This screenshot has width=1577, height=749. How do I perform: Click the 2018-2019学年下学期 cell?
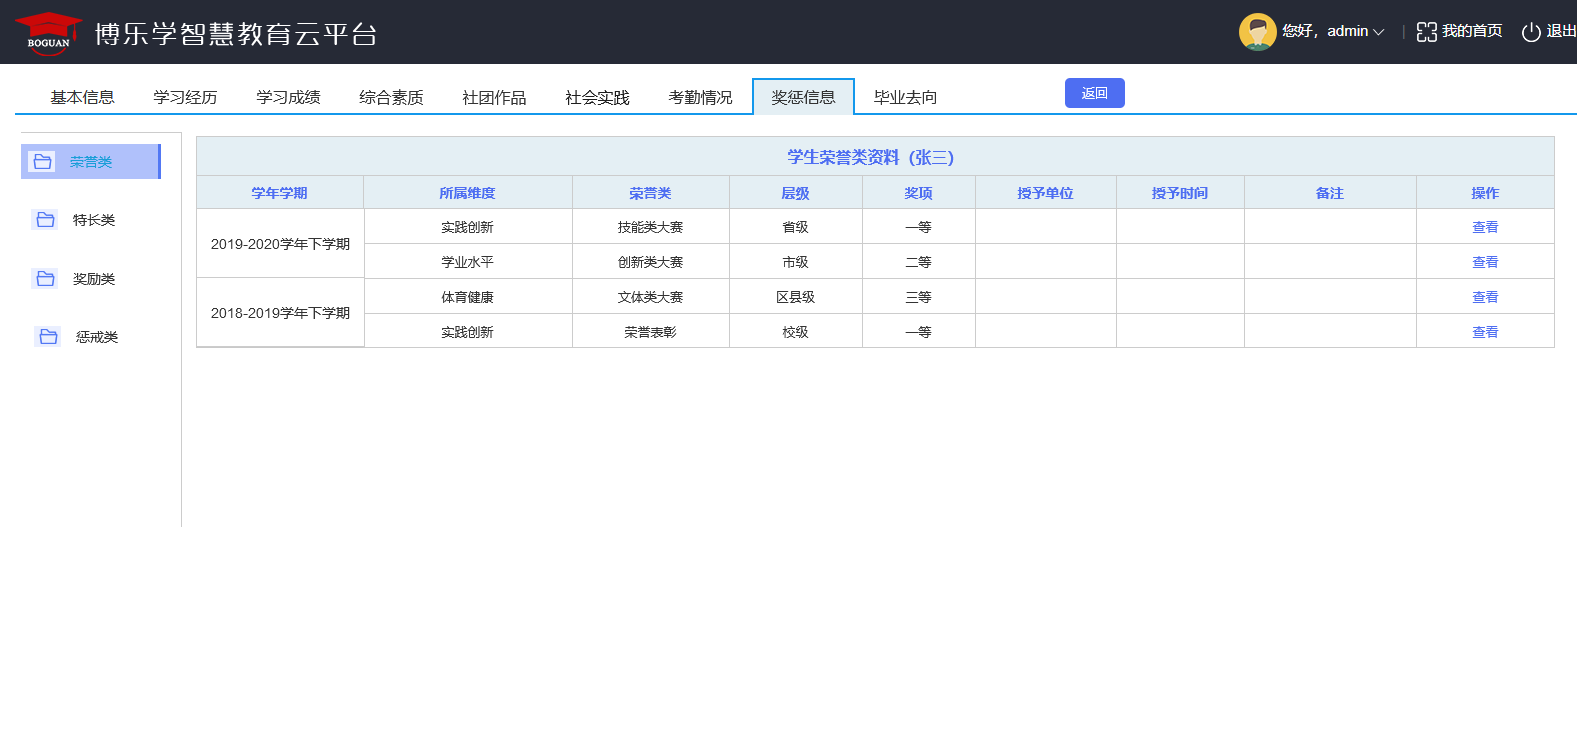[x=280, y=313]
